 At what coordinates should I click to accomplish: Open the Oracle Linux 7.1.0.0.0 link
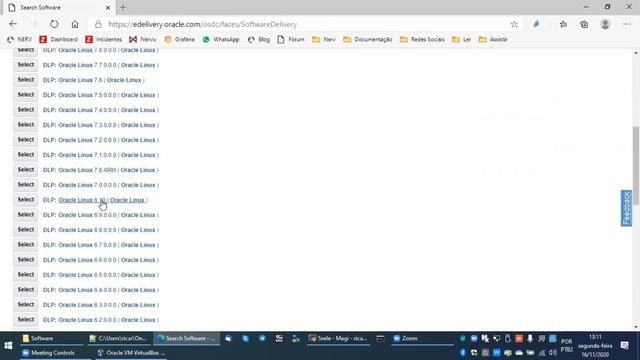(108, 155)
